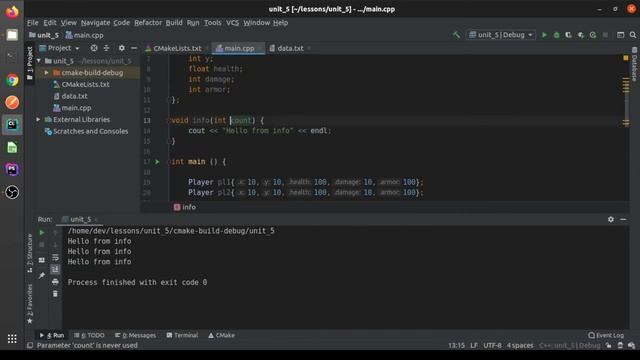This screenshot has width=640, height=360.
Task: Open the Tools menu
Action: click(212, 23)
